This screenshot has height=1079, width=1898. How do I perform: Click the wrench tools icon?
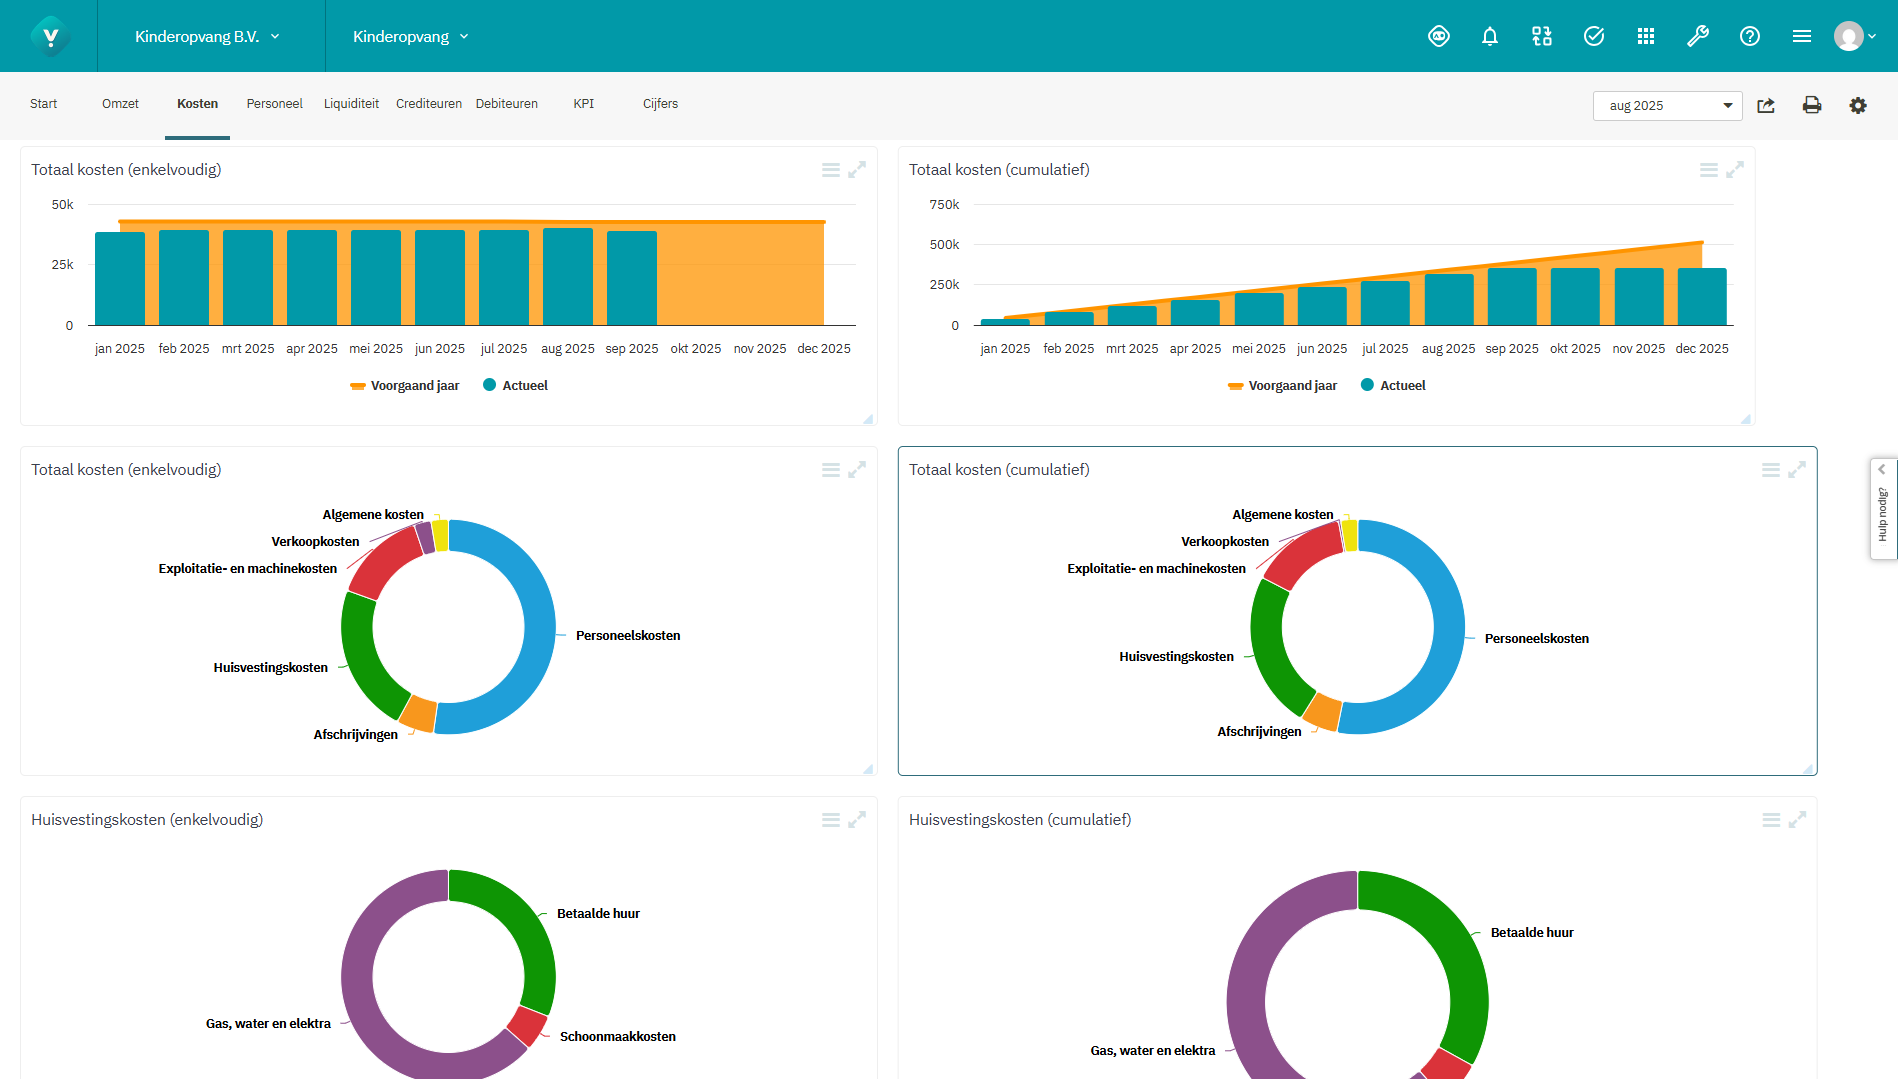click(1697, 37)
